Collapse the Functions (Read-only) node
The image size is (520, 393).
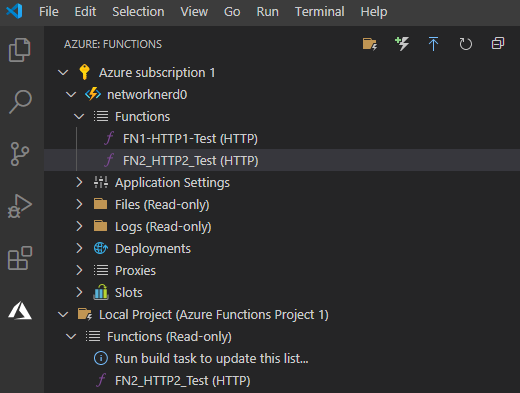71,337
